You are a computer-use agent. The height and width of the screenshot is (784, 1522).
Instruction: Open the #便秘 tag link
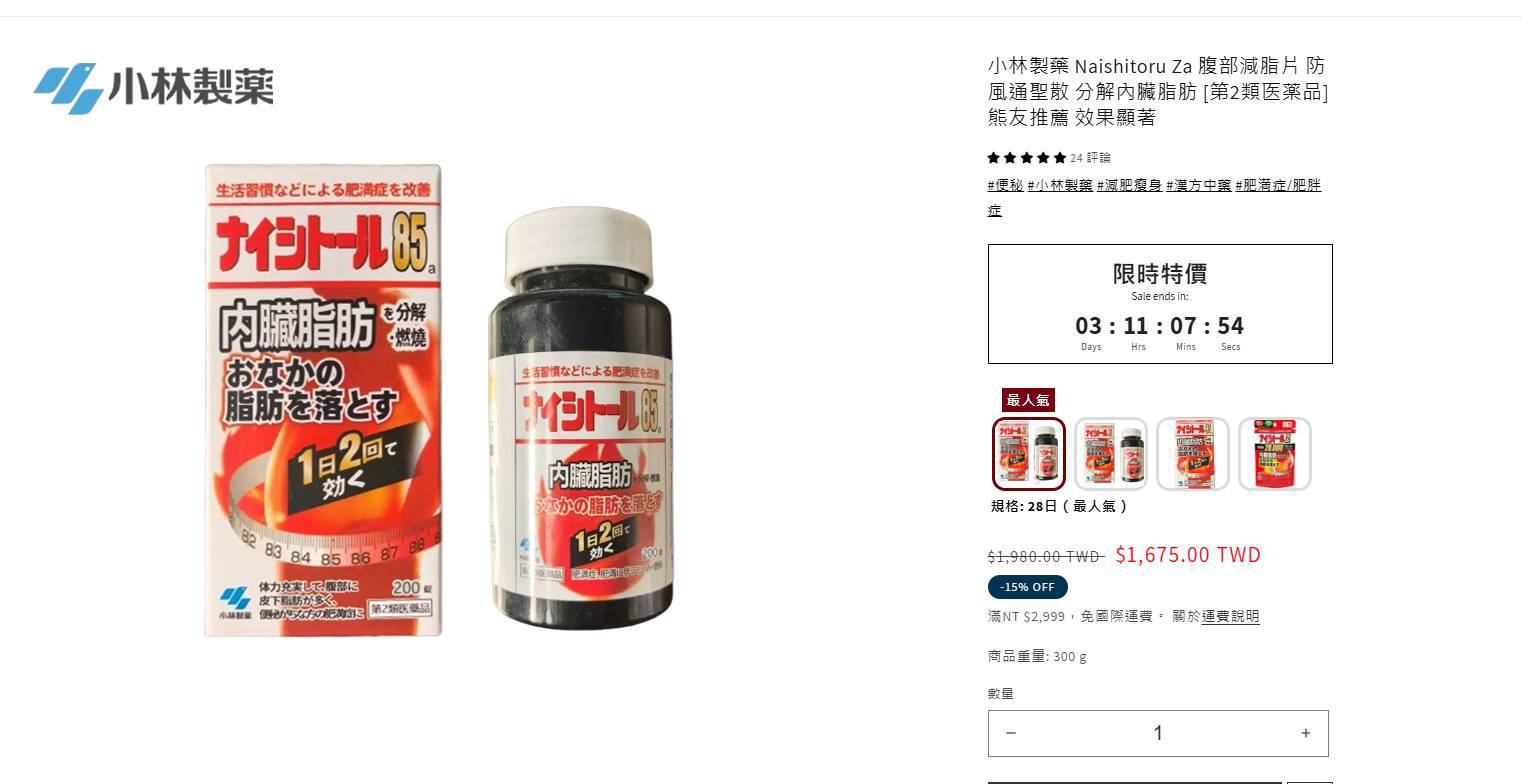[1005, 185]
